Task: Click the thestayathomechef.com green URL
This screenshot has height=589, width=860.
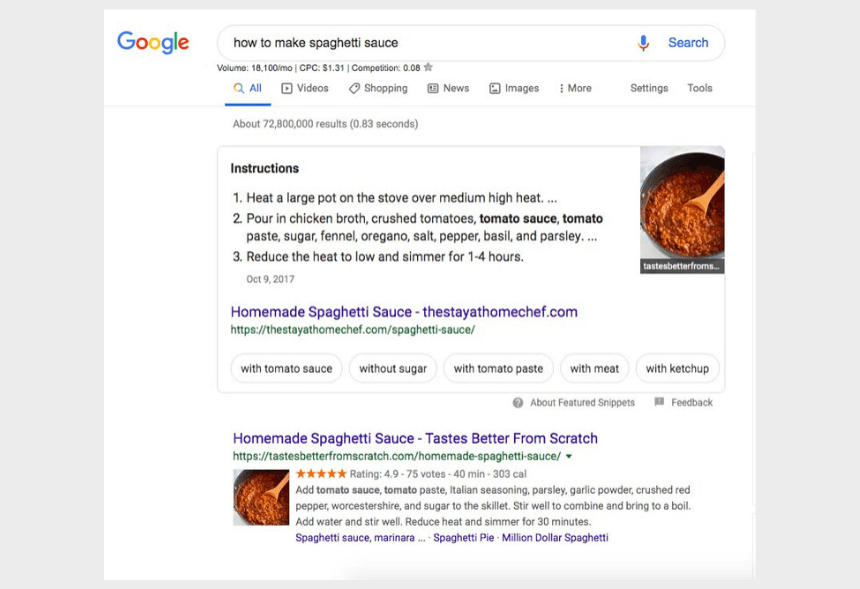Action: [x=353, y=330]
